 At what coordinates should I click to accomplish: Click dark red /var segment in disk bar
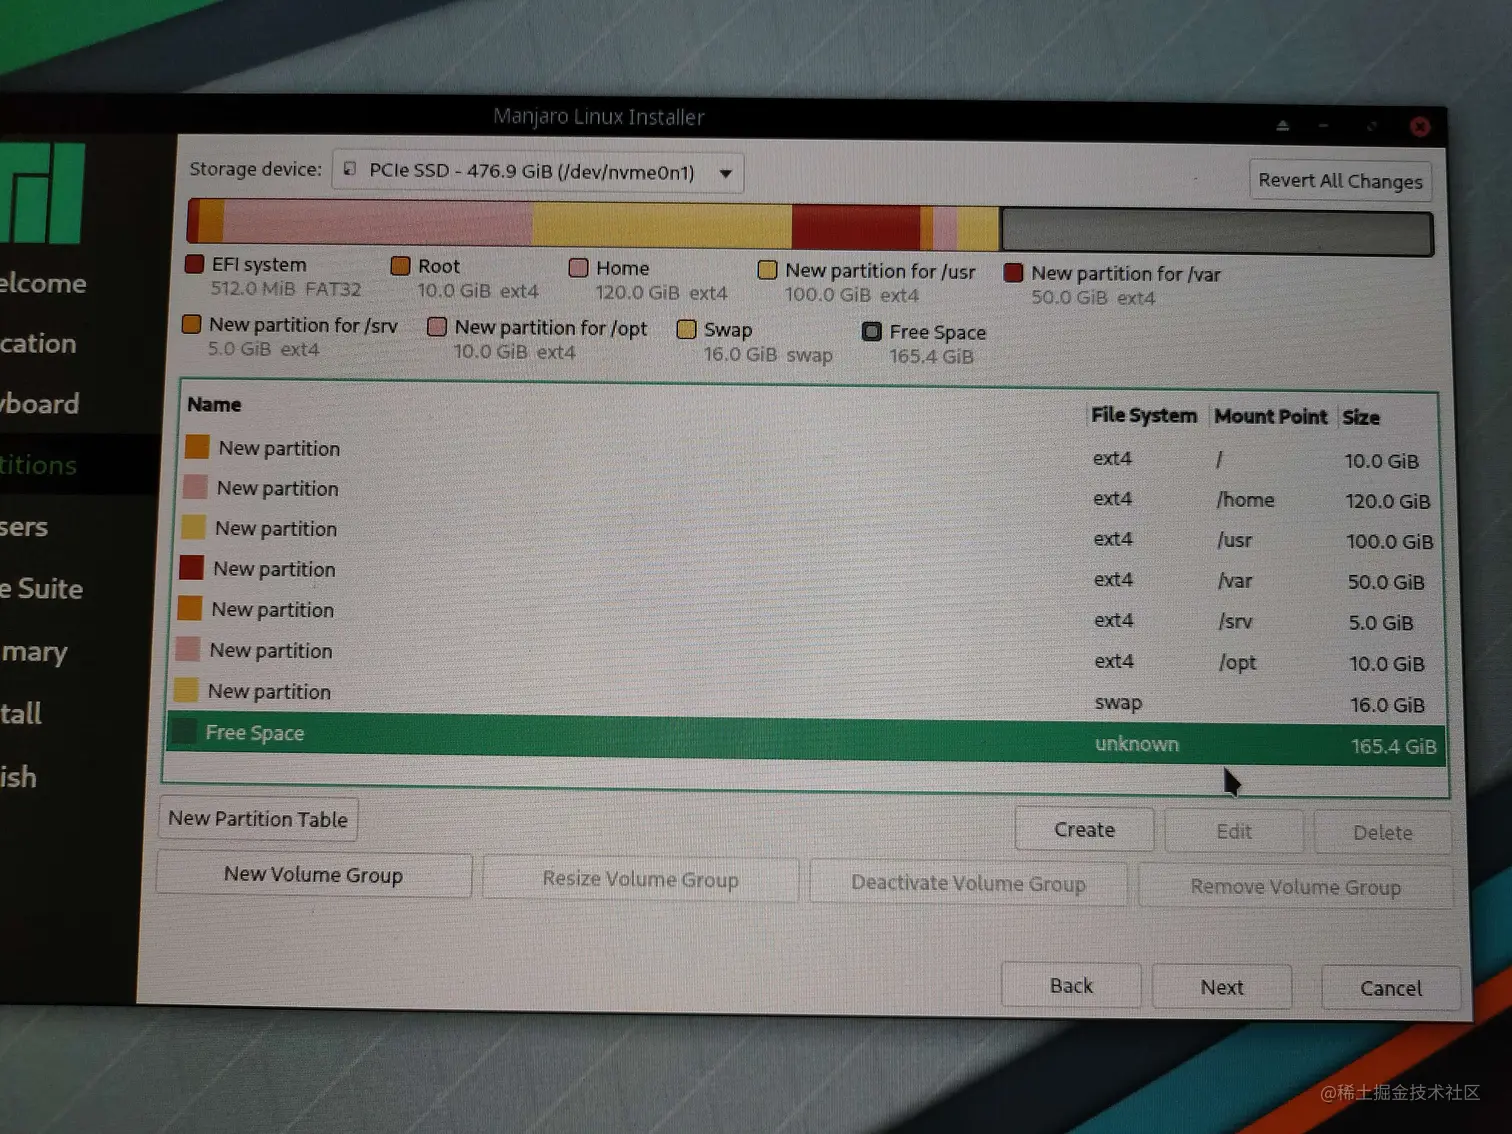pos(855,227)
